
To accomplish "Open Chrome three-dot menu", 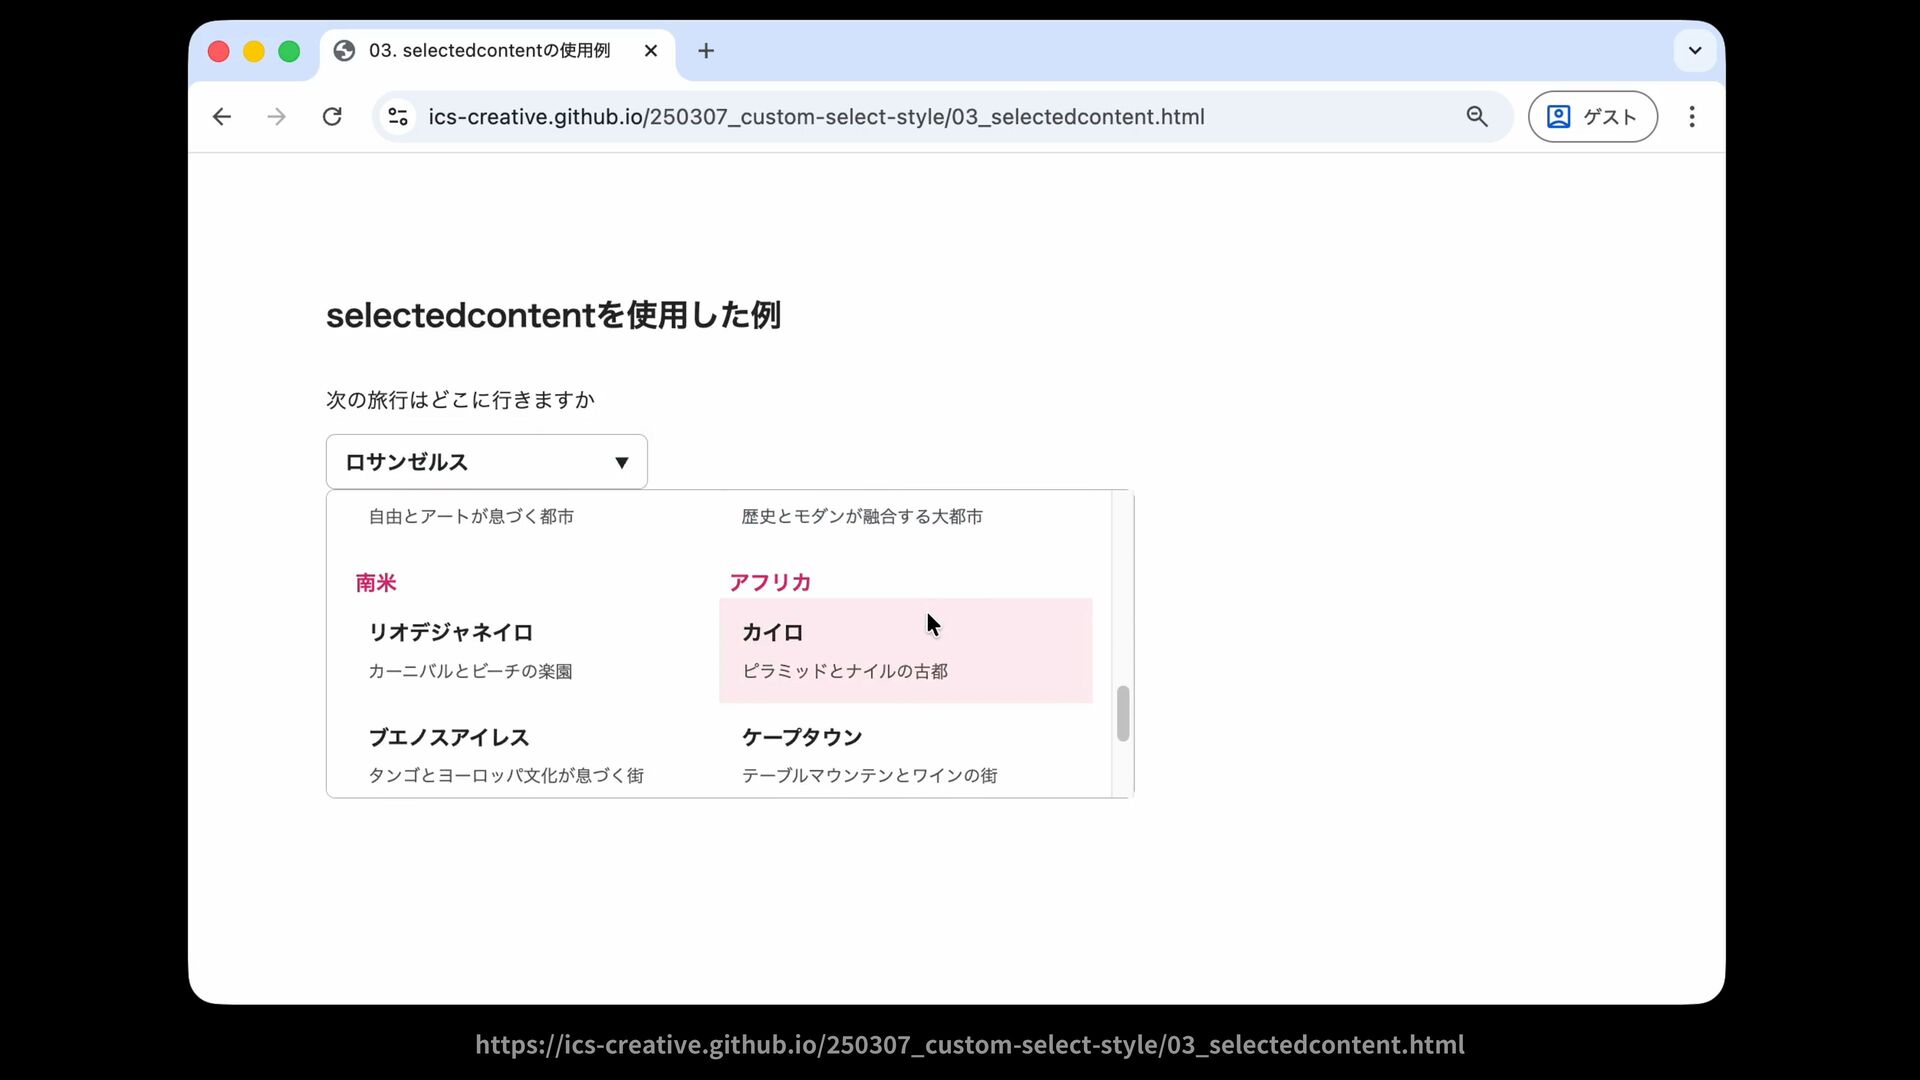I will 1692,117.
